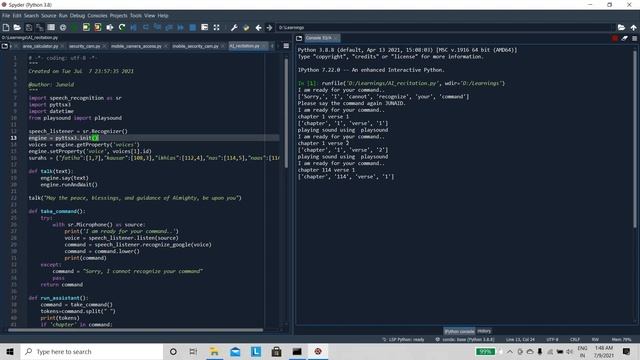Open the Tools menu
This screenshot has height=360, width=640.
136,16
